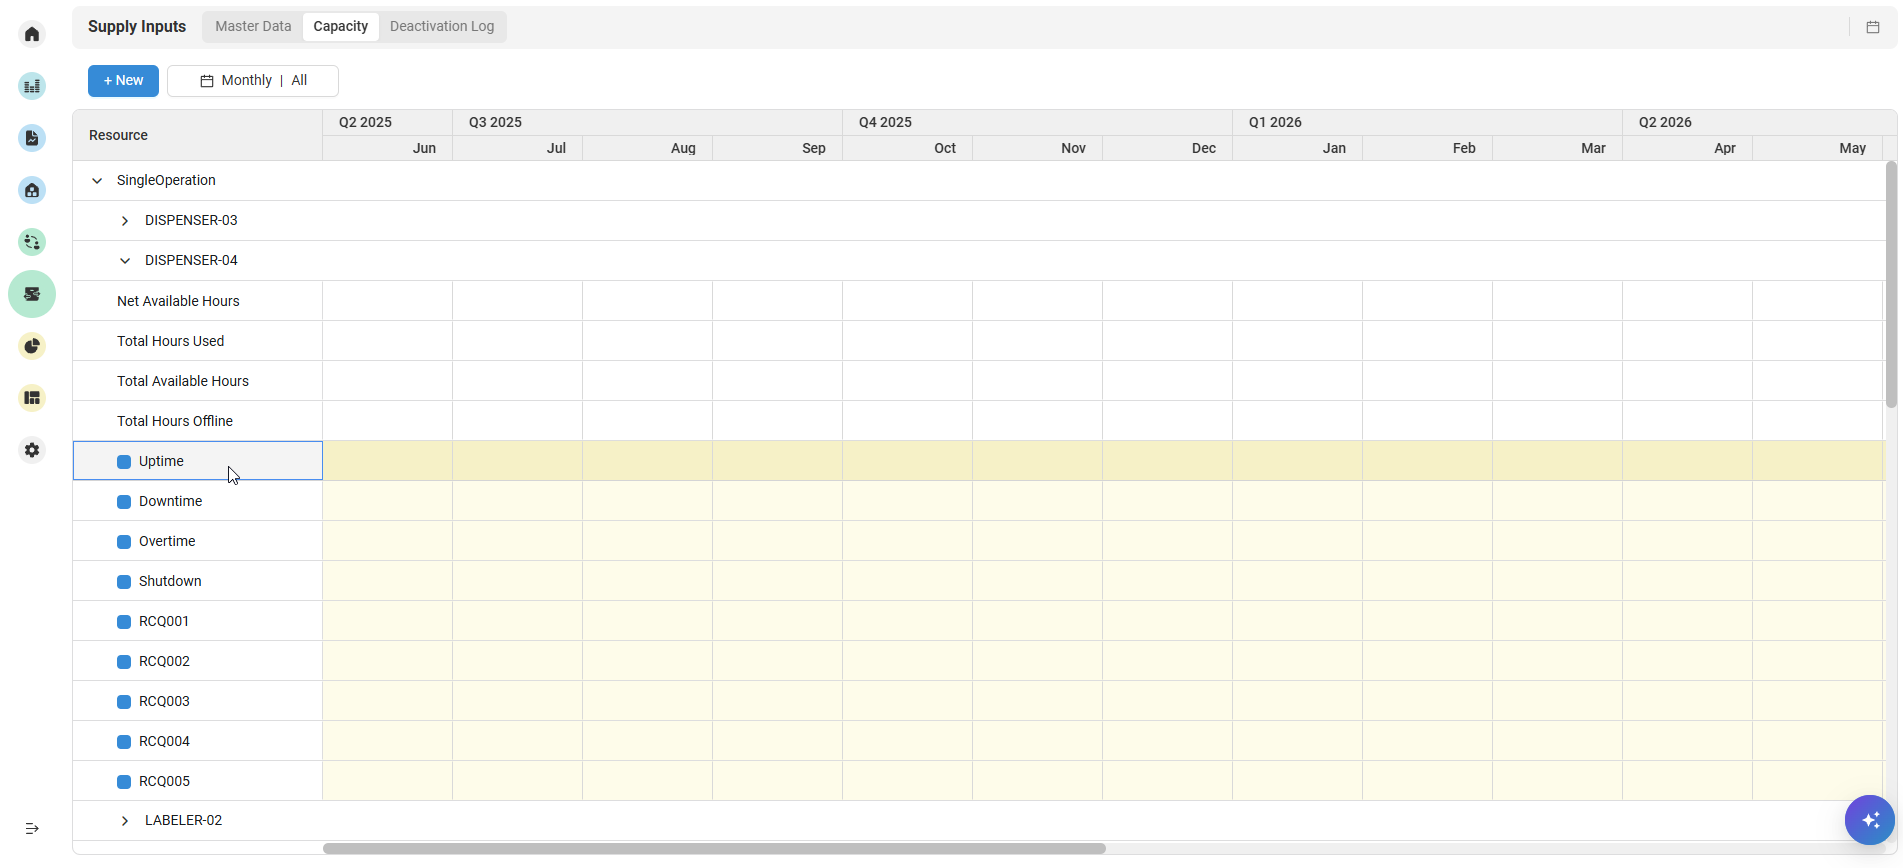The image size is (1903, 868).
Task: Open the Monthly | All filter button
Action: pyautogui.click(x=253, y=81)
